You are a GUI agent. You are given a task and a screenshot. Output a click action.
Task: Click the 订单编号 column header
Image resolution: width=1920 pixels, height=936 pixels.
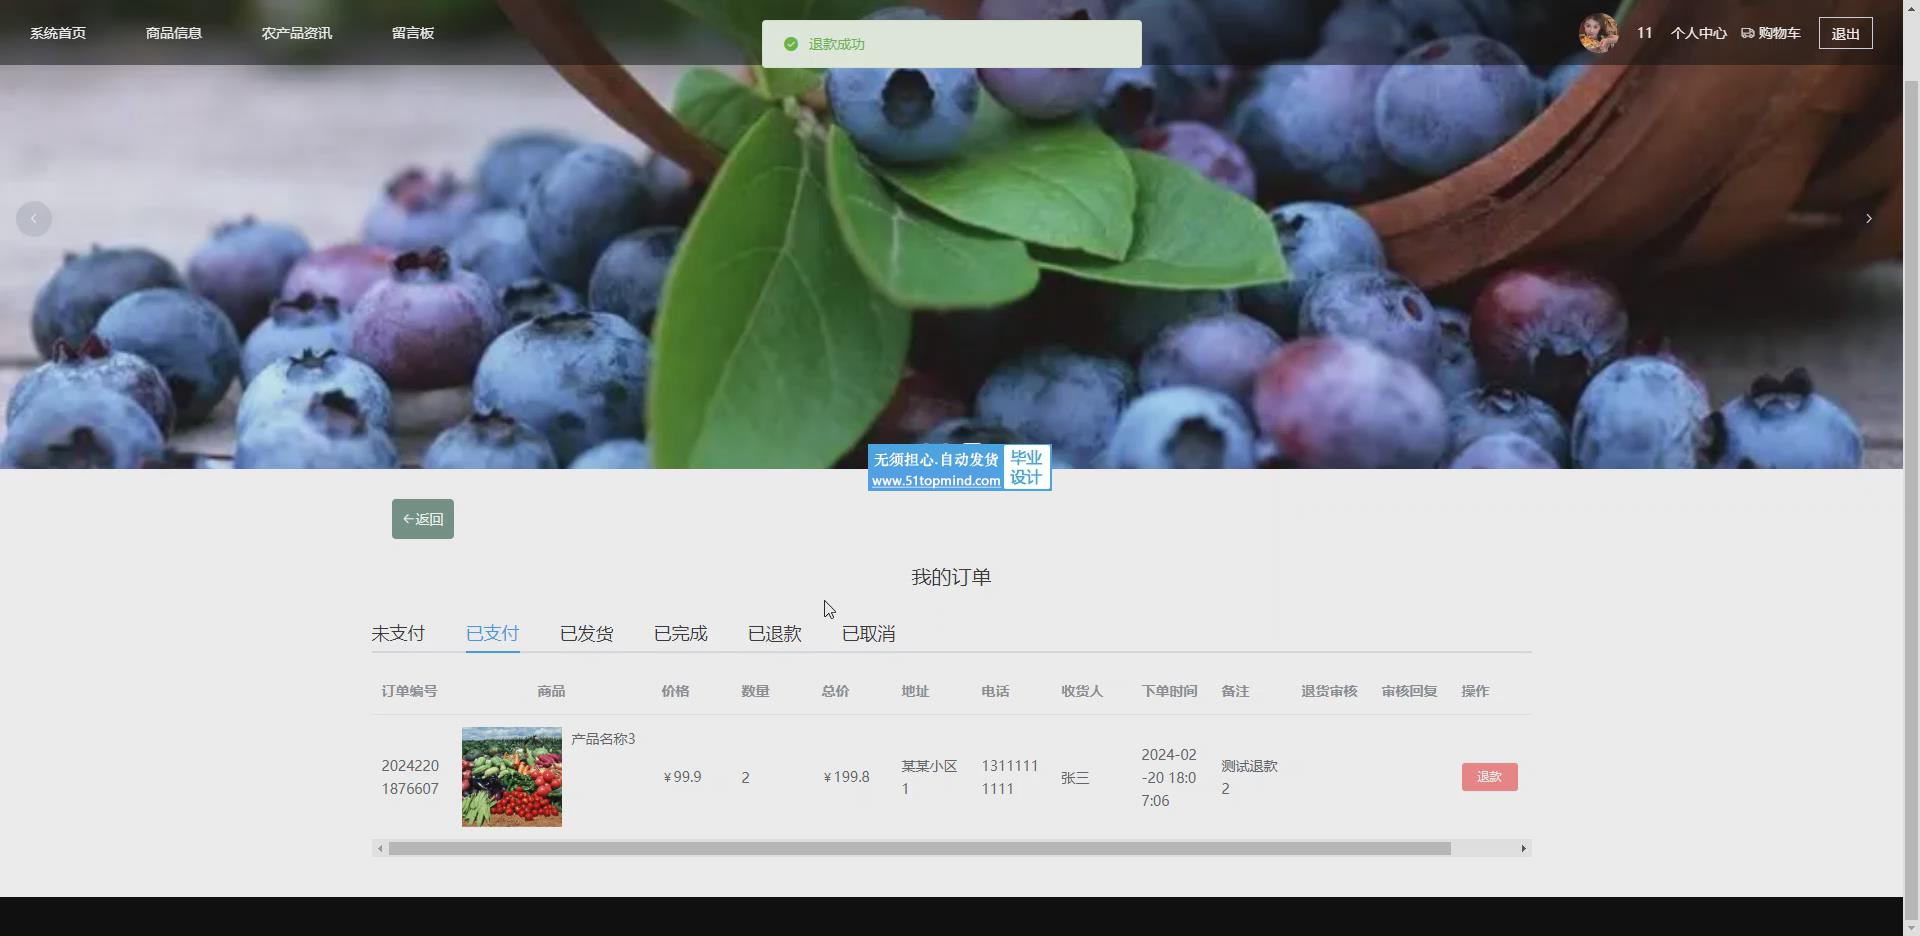coord(409,691)
